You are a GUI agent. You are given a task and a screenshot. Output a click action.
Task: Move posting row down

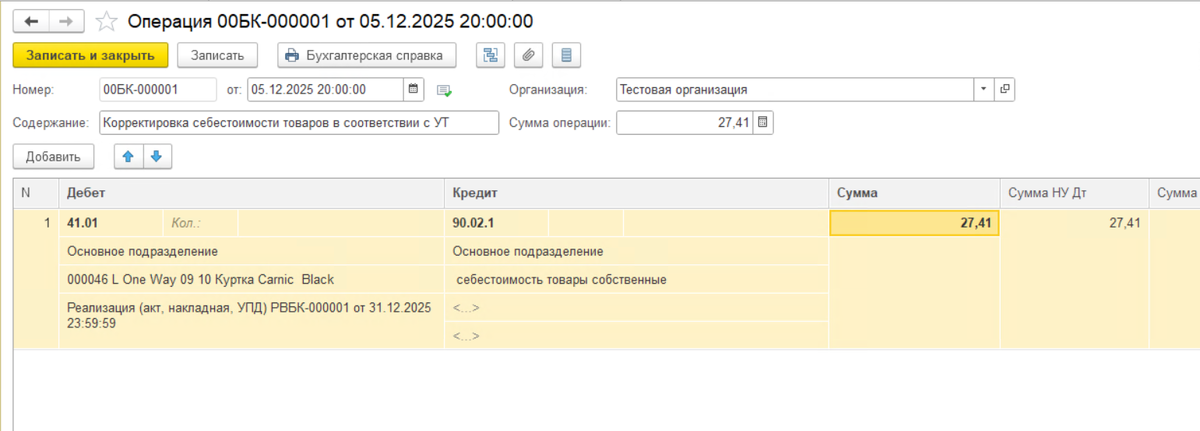click(x=158, y=156)
